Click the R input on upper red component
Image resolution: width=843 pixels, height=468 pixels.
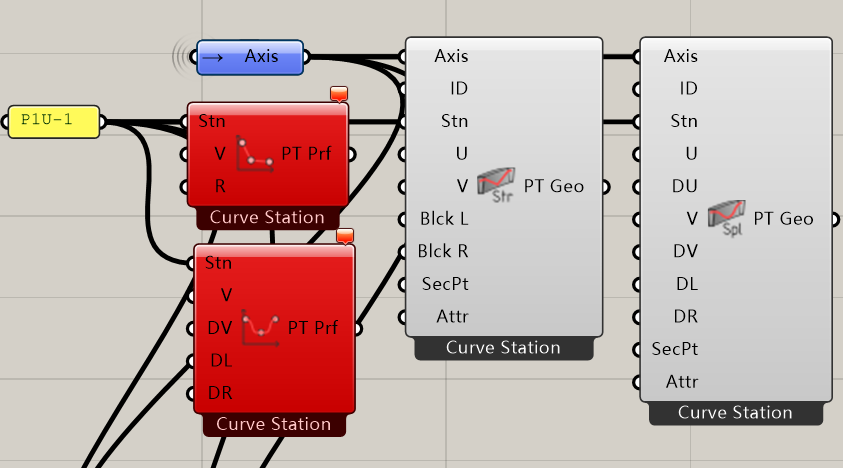pyautogui.click(x=219, y=186)
